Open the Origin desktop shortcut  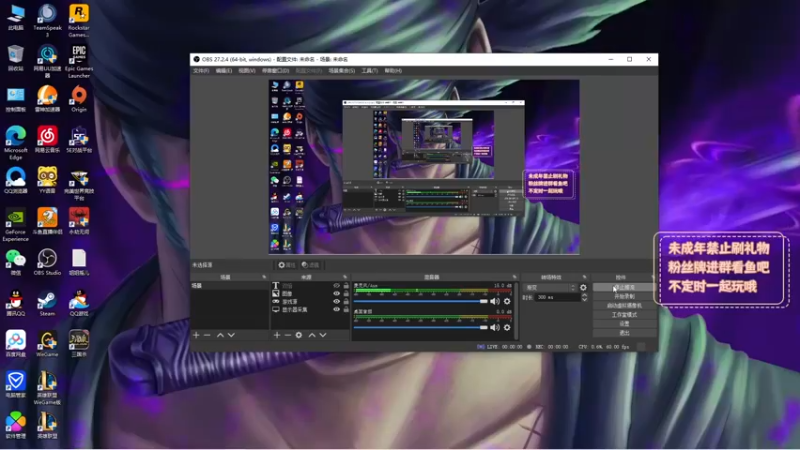coord(79,99)
